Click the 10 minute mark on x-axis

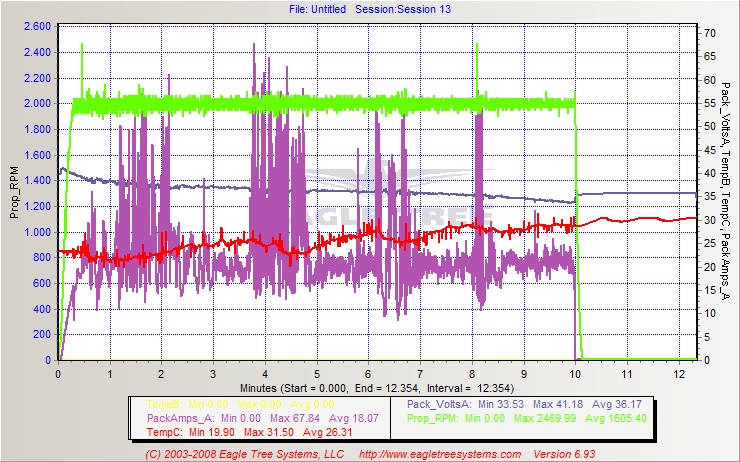[574, 372]
